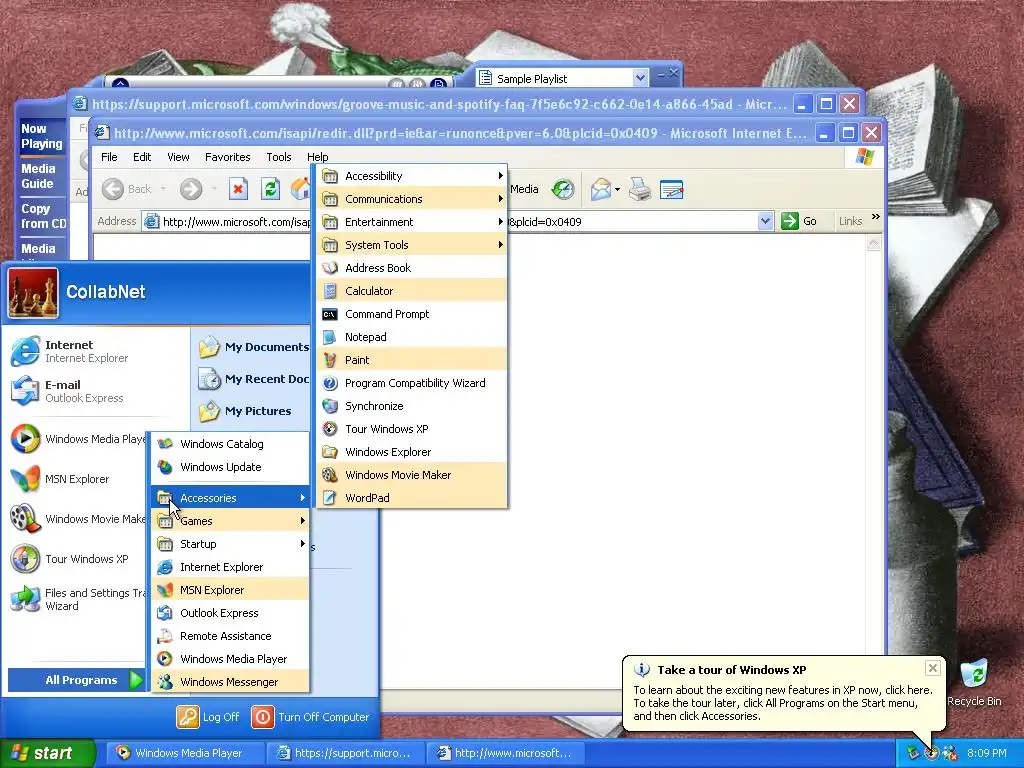Open the Favorites menu in Internet Explorer

tap(227, 157)
